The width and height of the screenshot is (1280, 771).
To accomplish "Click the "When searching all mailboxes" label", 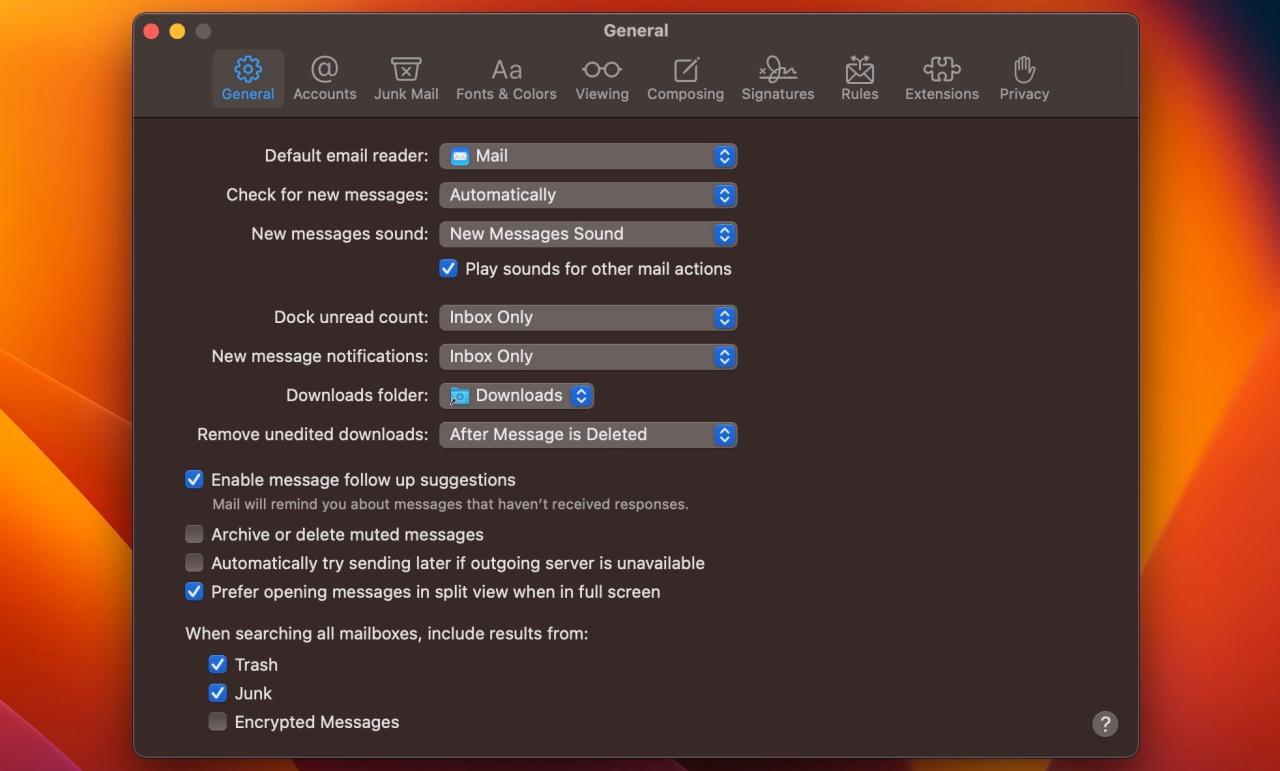I will [386, 634].
